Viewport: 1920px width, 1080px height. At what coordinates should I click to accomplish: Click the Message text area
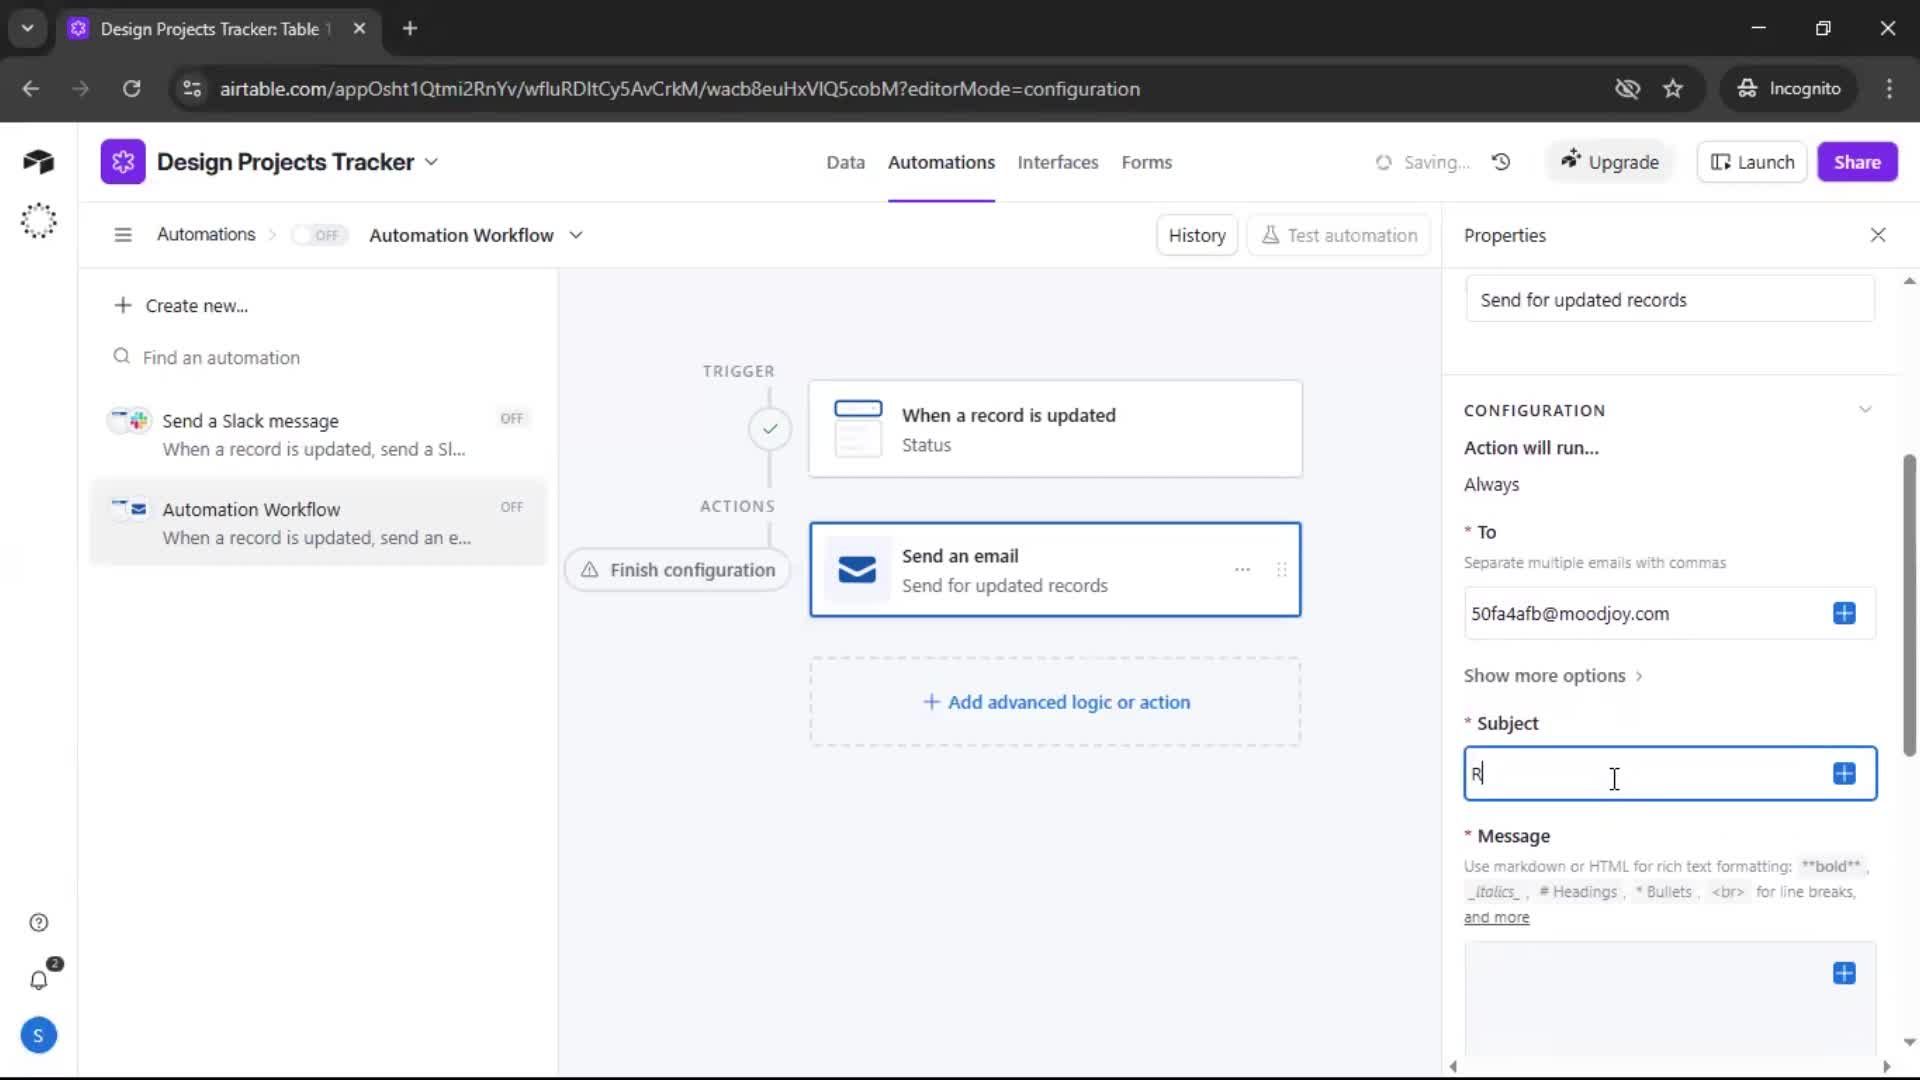point(1669,1000)
